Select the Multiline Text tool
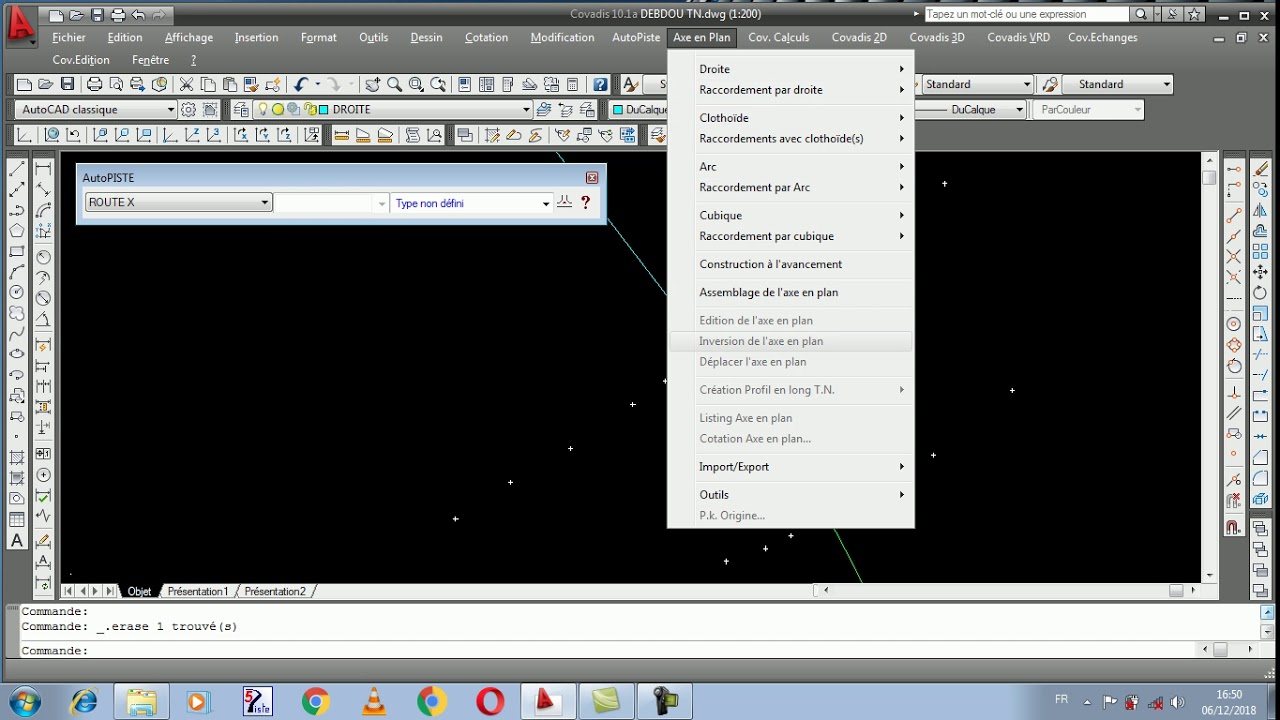This screenshot has width=1280, height=720. tap(17, 541)
